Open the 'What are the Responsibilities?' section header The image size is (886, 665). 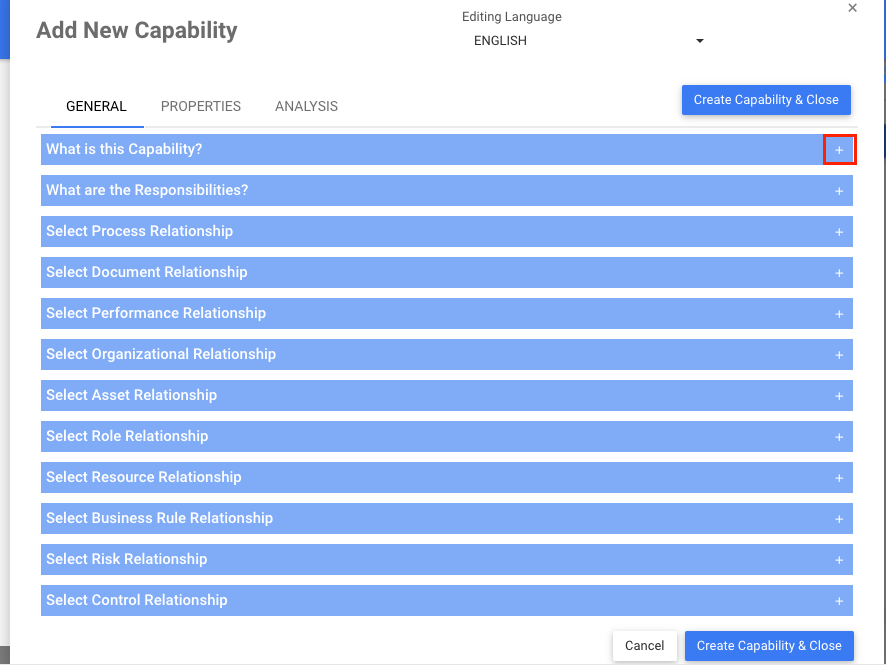[x=447, y=190]
